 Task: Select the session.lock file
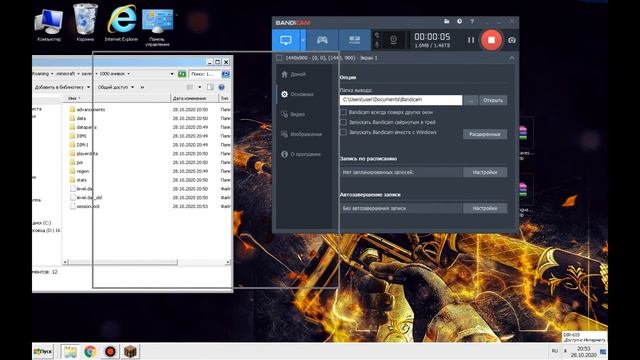click(x=84, y=206)
